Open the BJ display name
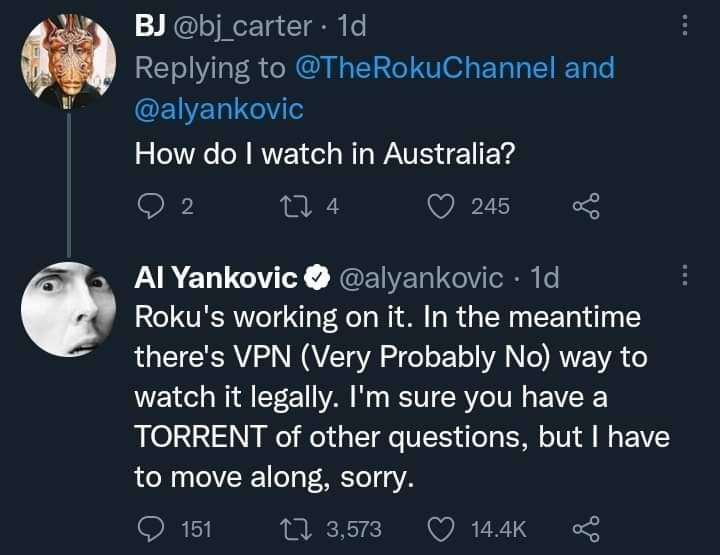The height and width of the screenshot is (555, 720). point(149,26)
